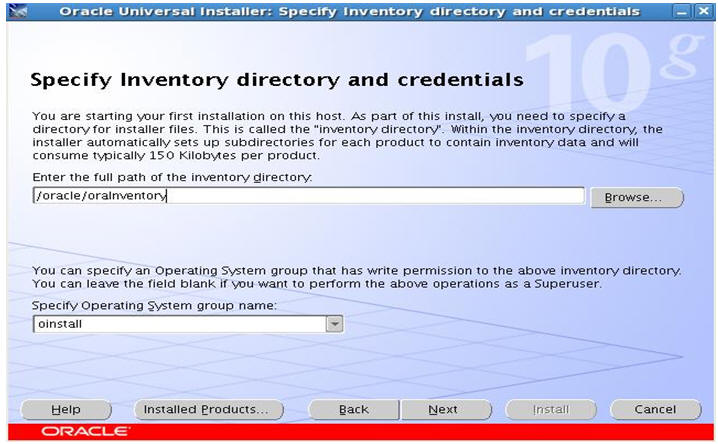This screenshot has height=444, width=718.
Task: Cancel the Oracle installation
Action: pyautogui.click(x=655, y=410)
